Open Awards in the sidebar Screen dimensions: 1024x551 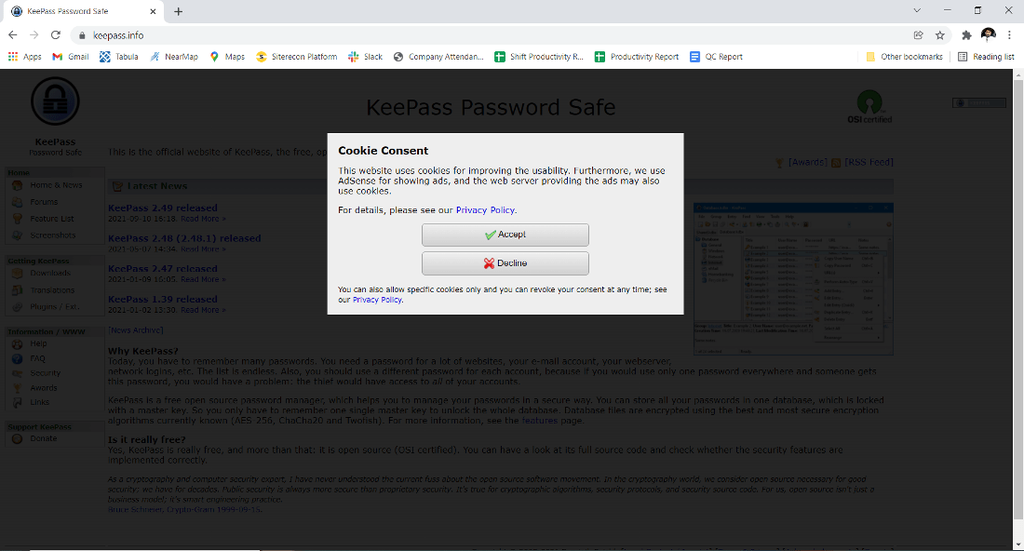43,388
